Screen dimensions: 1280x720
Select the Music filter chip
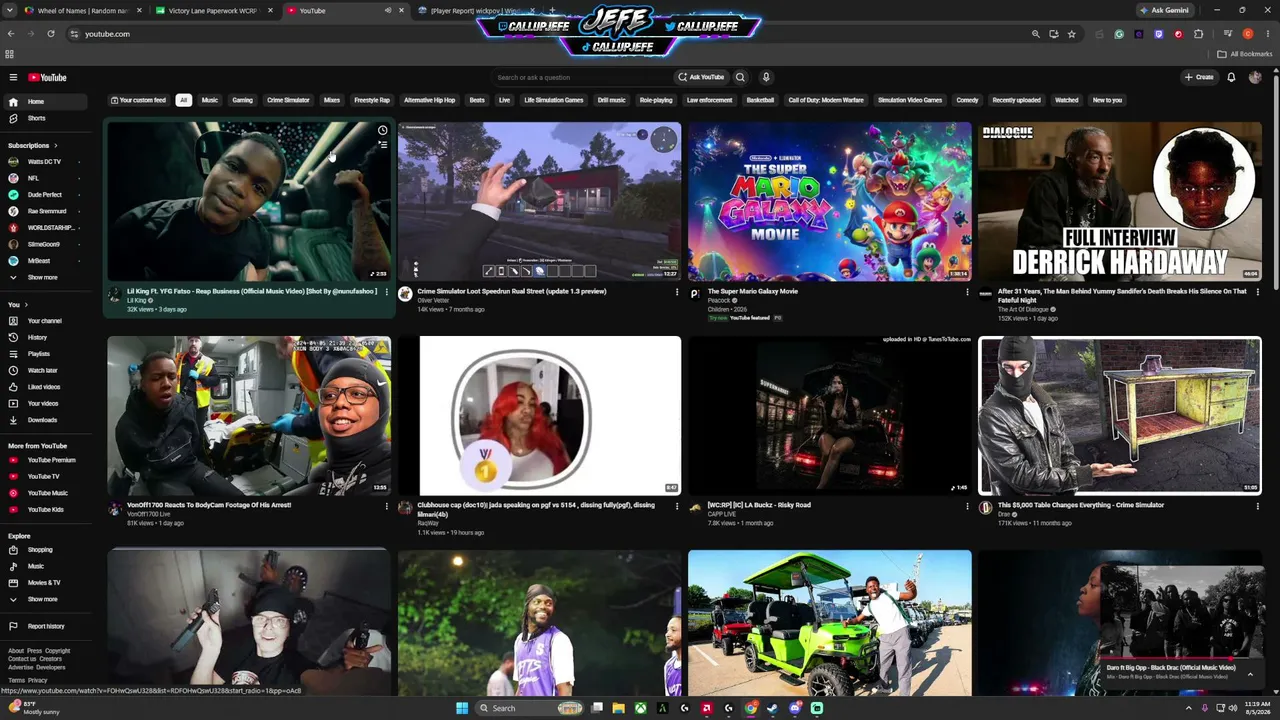[x=210, y=100]
